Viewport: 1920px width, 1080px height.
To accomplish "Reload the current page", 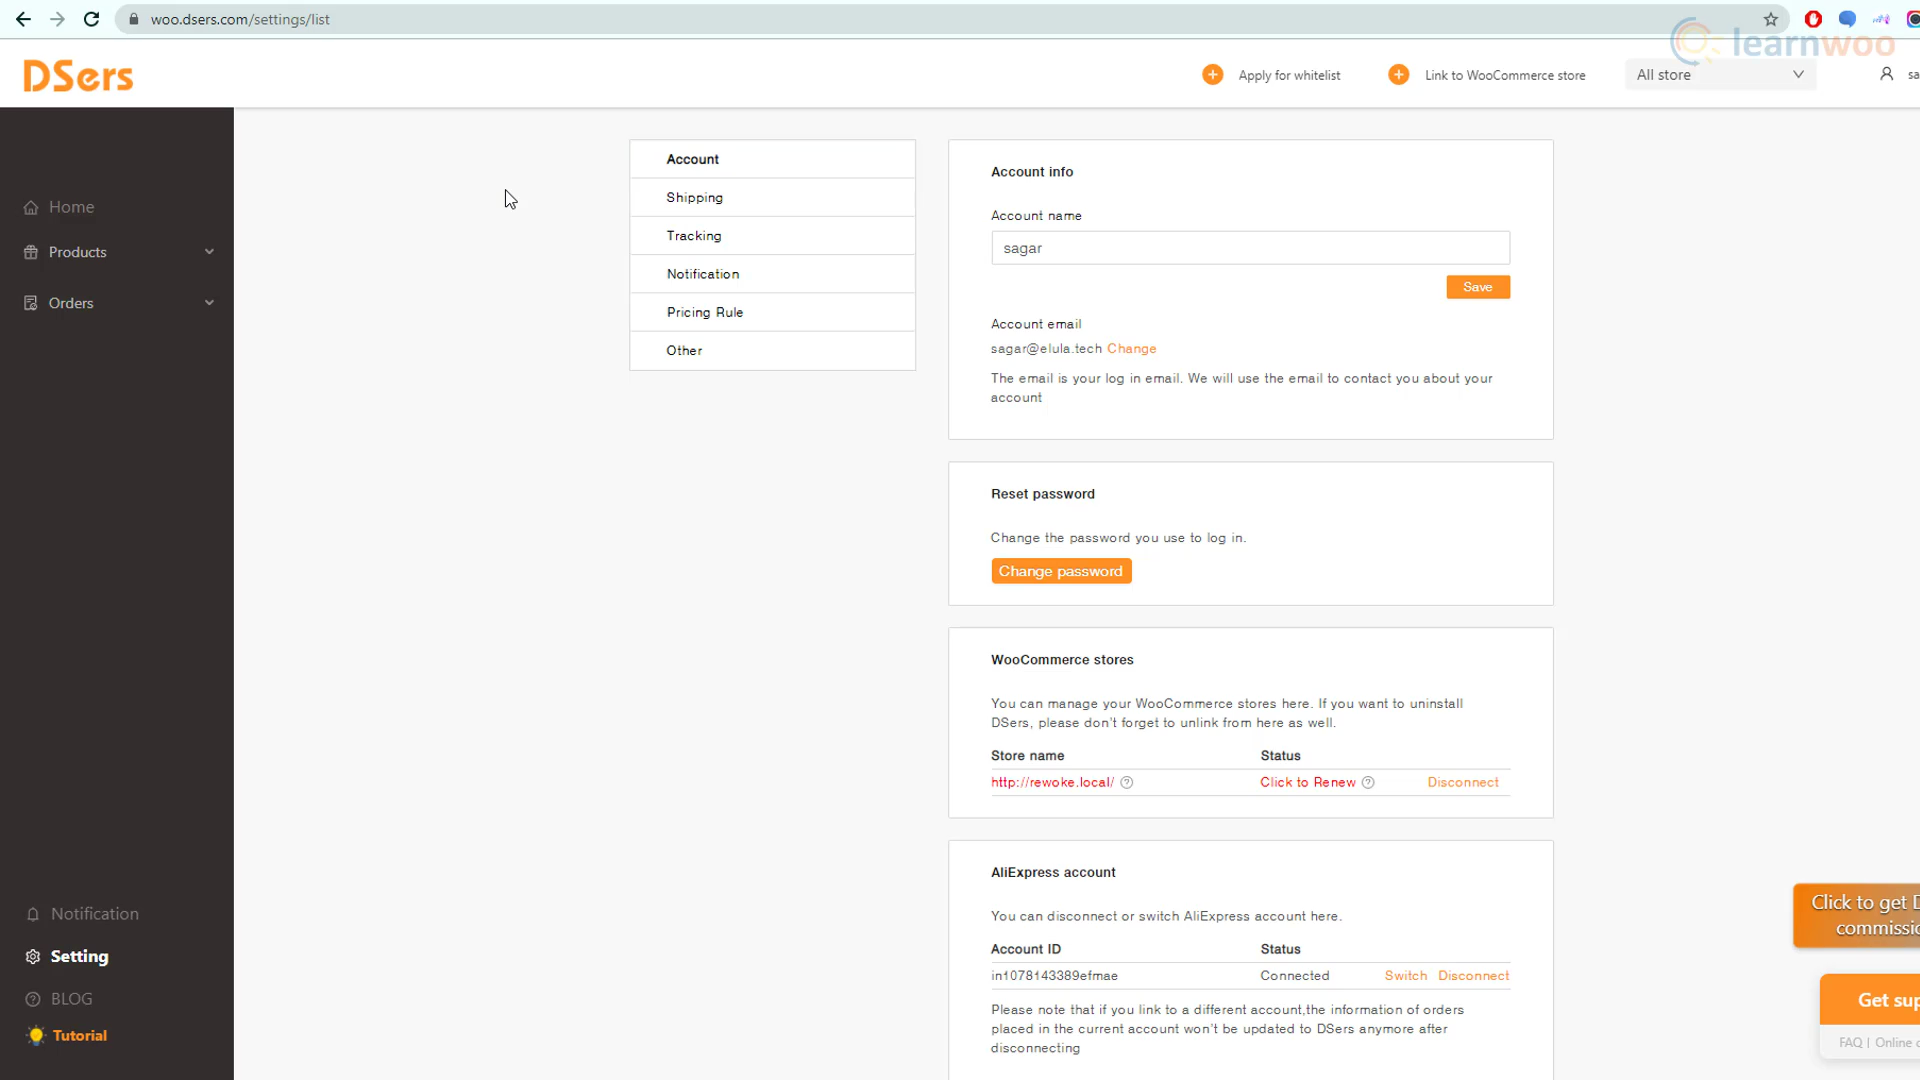I will click(x=91, y=19).
